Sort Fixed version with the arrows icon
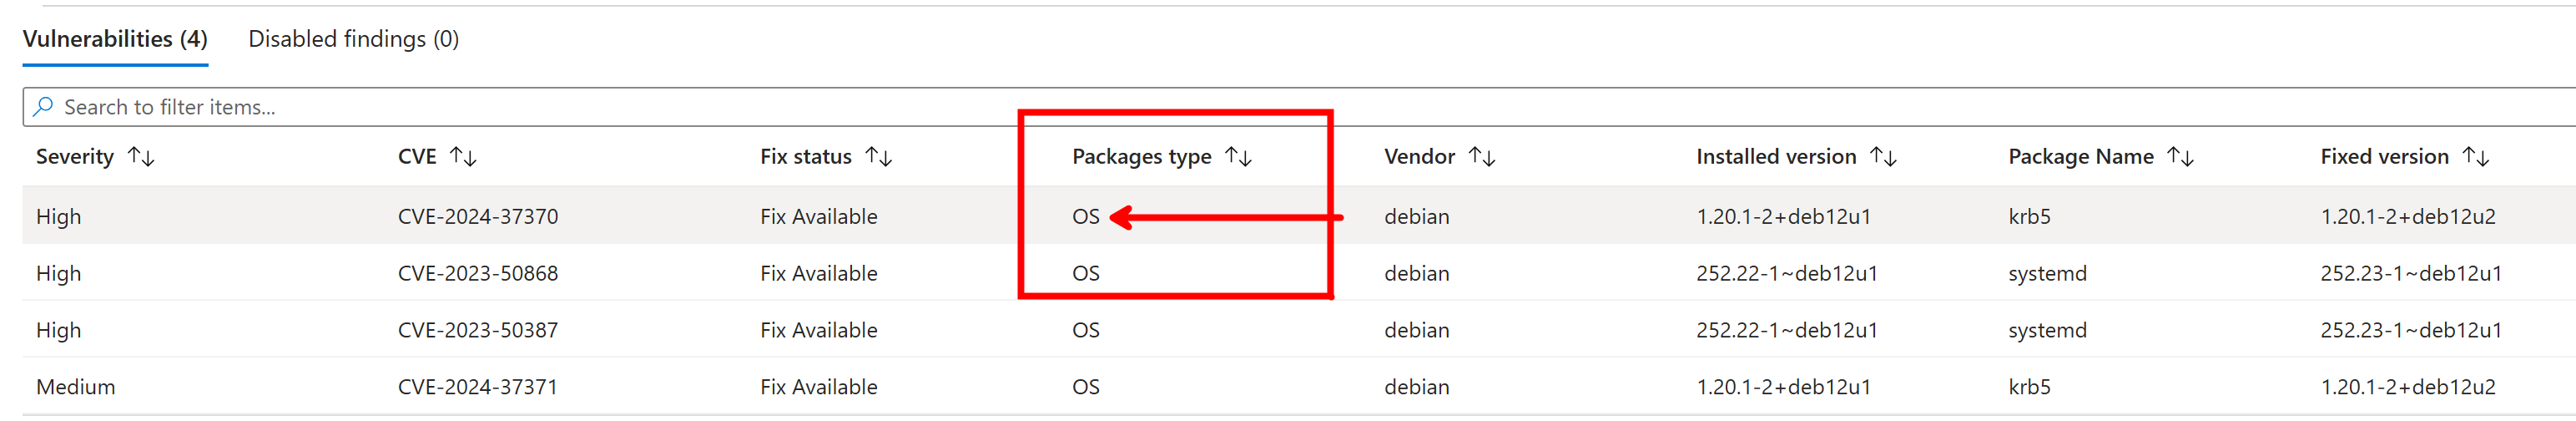 (2475, 157)
